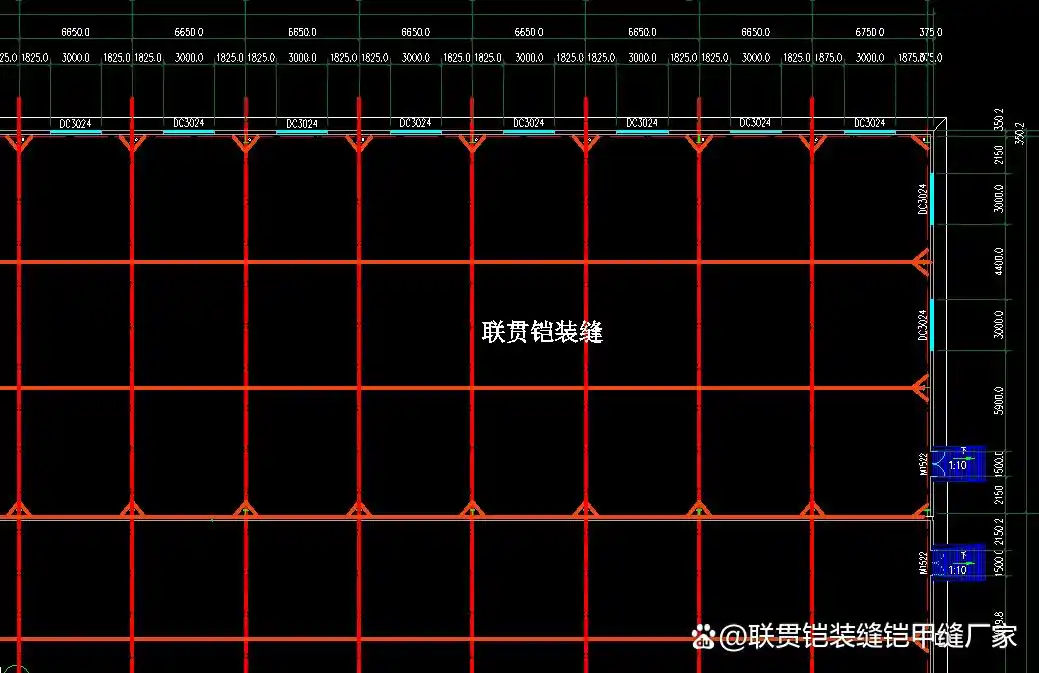Select the leftmost DC3024 window label on top

click(x=75, y=124)
